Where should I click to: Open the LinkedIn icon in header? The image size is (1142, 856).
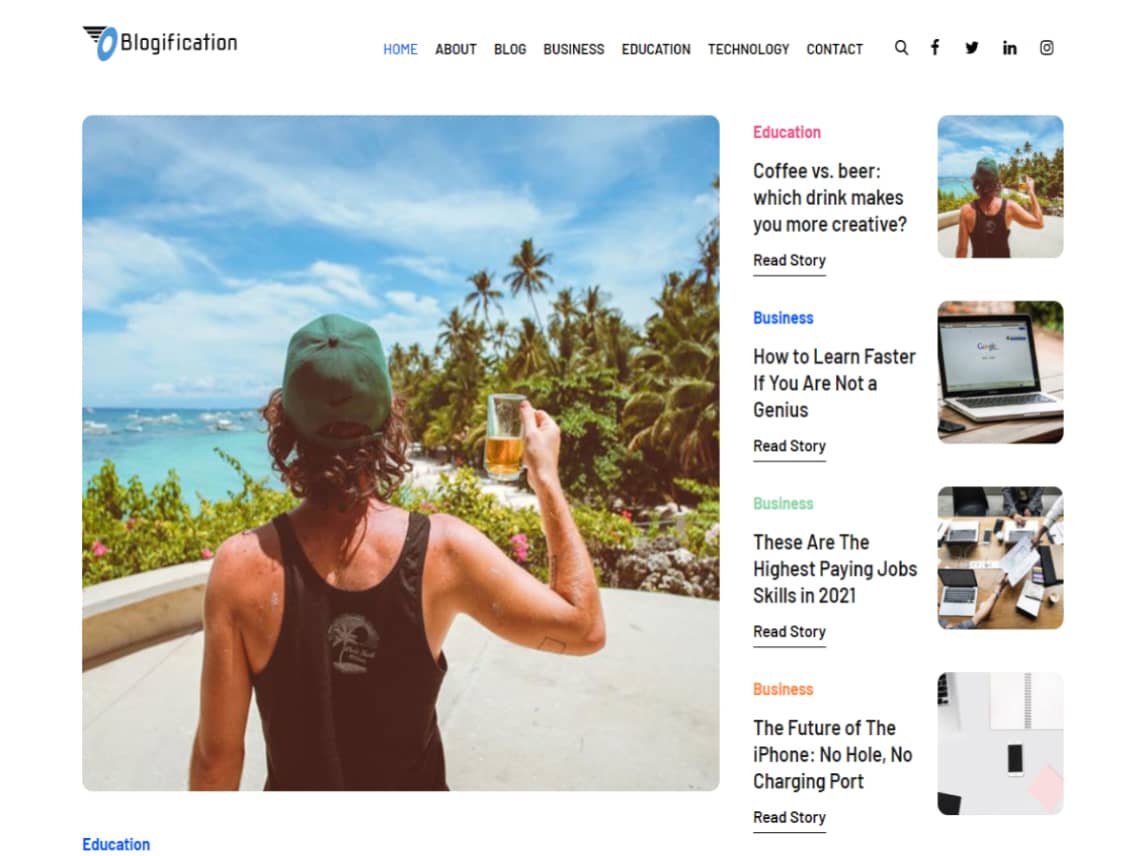click(1009, 48)
